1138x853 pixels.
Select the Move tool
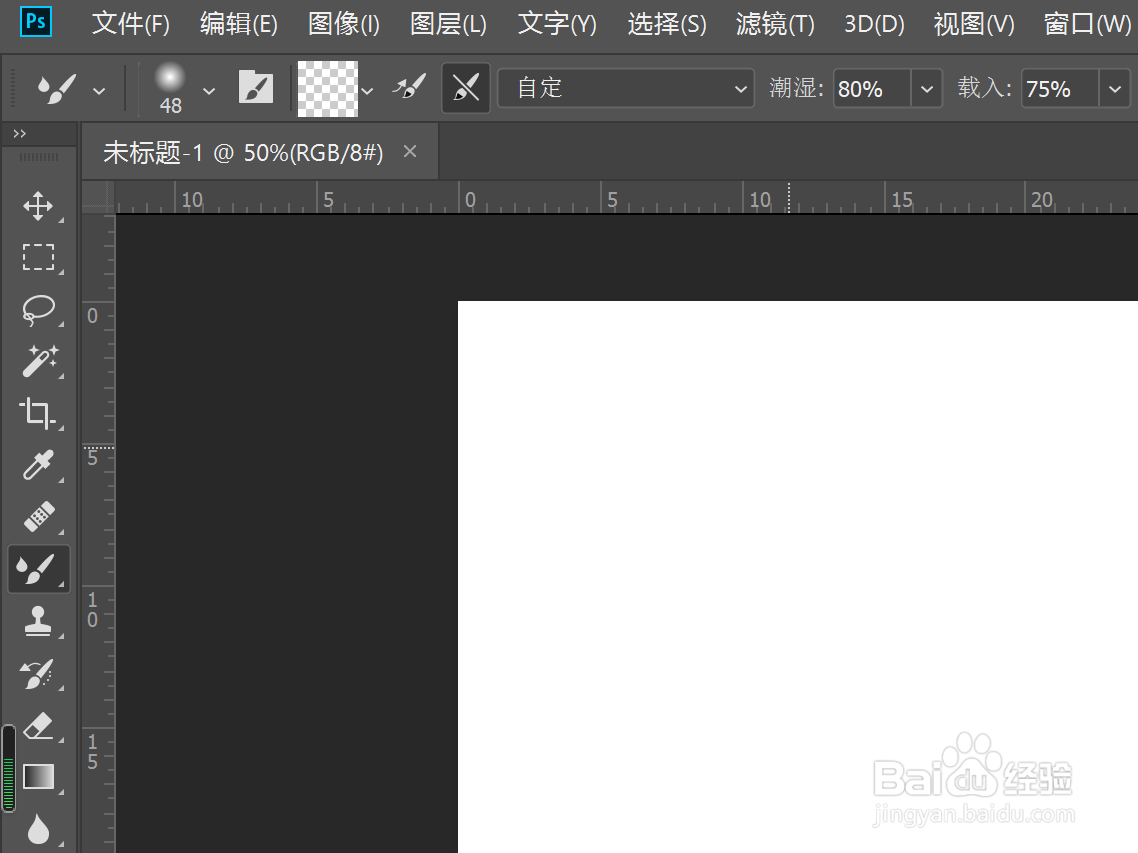38,206
